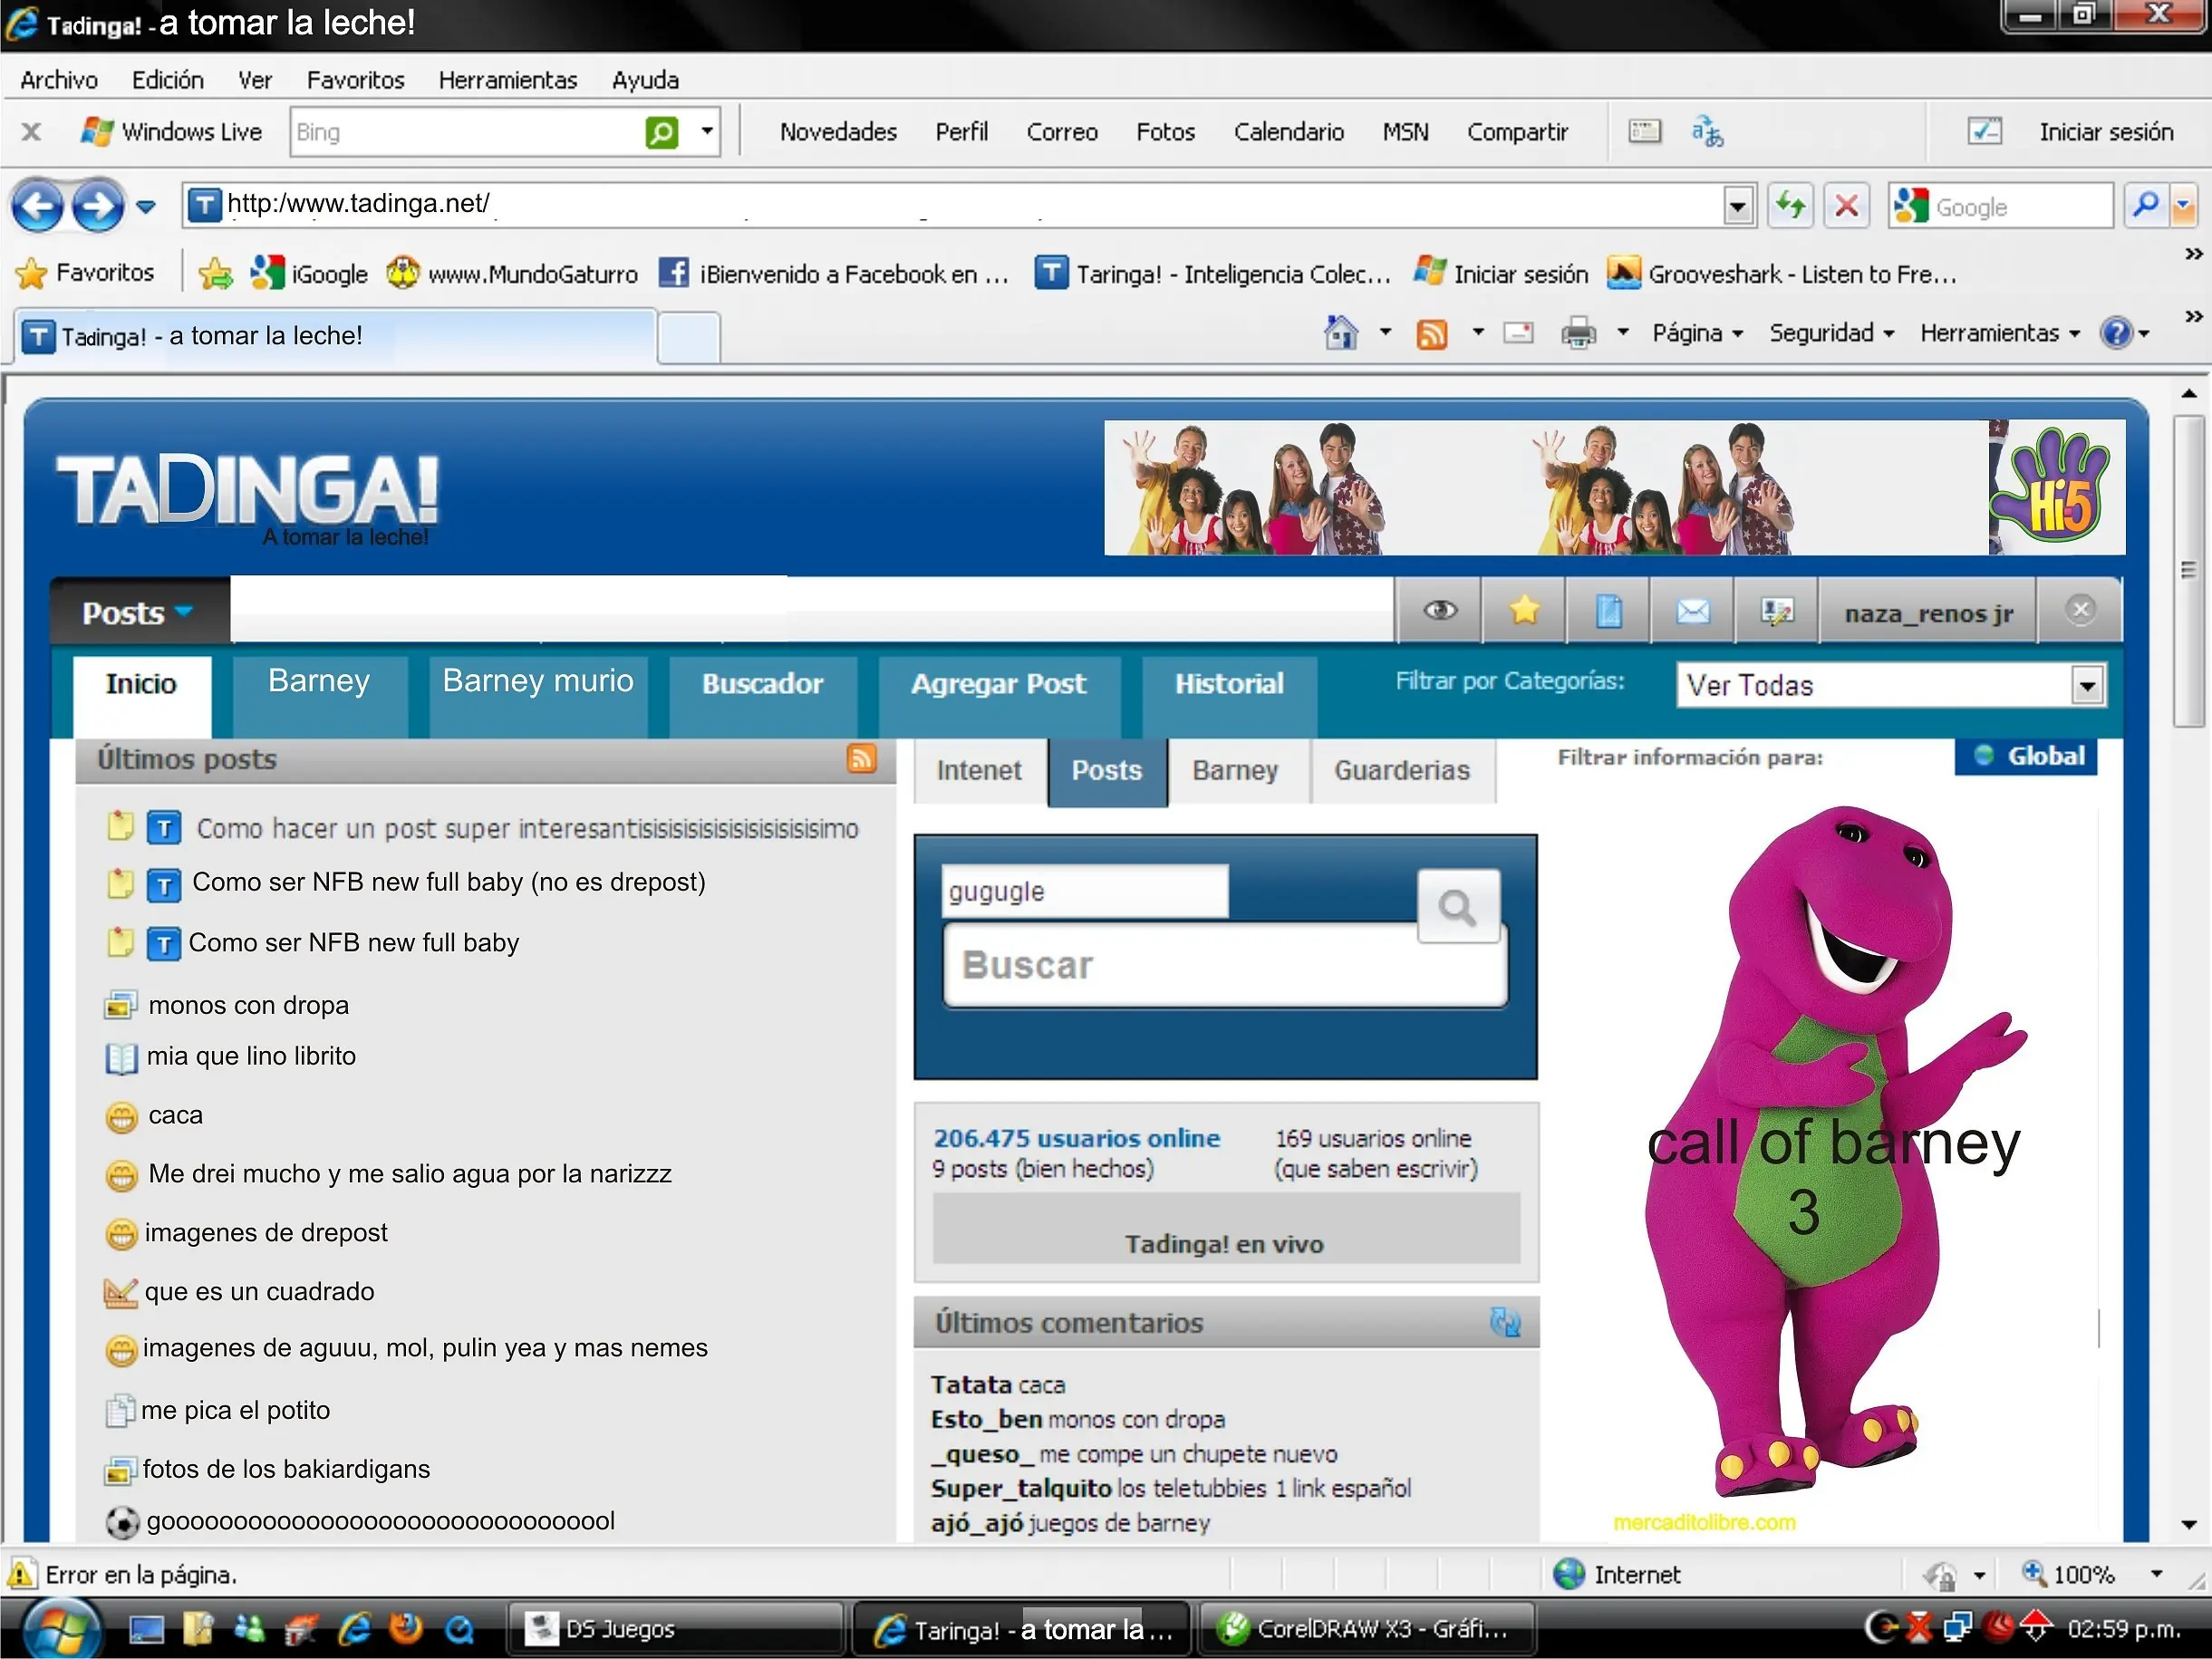Click the Google search magnifier button
Screen dimensions: 2212x1659
point(2145,206)
